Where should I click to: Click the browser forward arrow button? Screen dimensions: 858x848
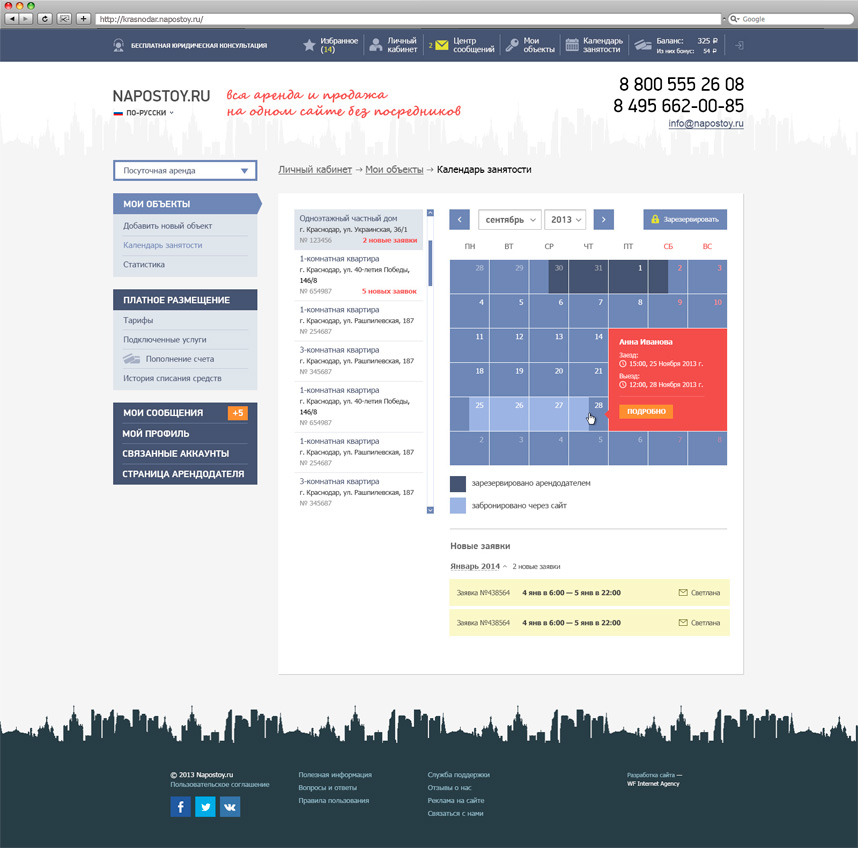coord(26,19)
